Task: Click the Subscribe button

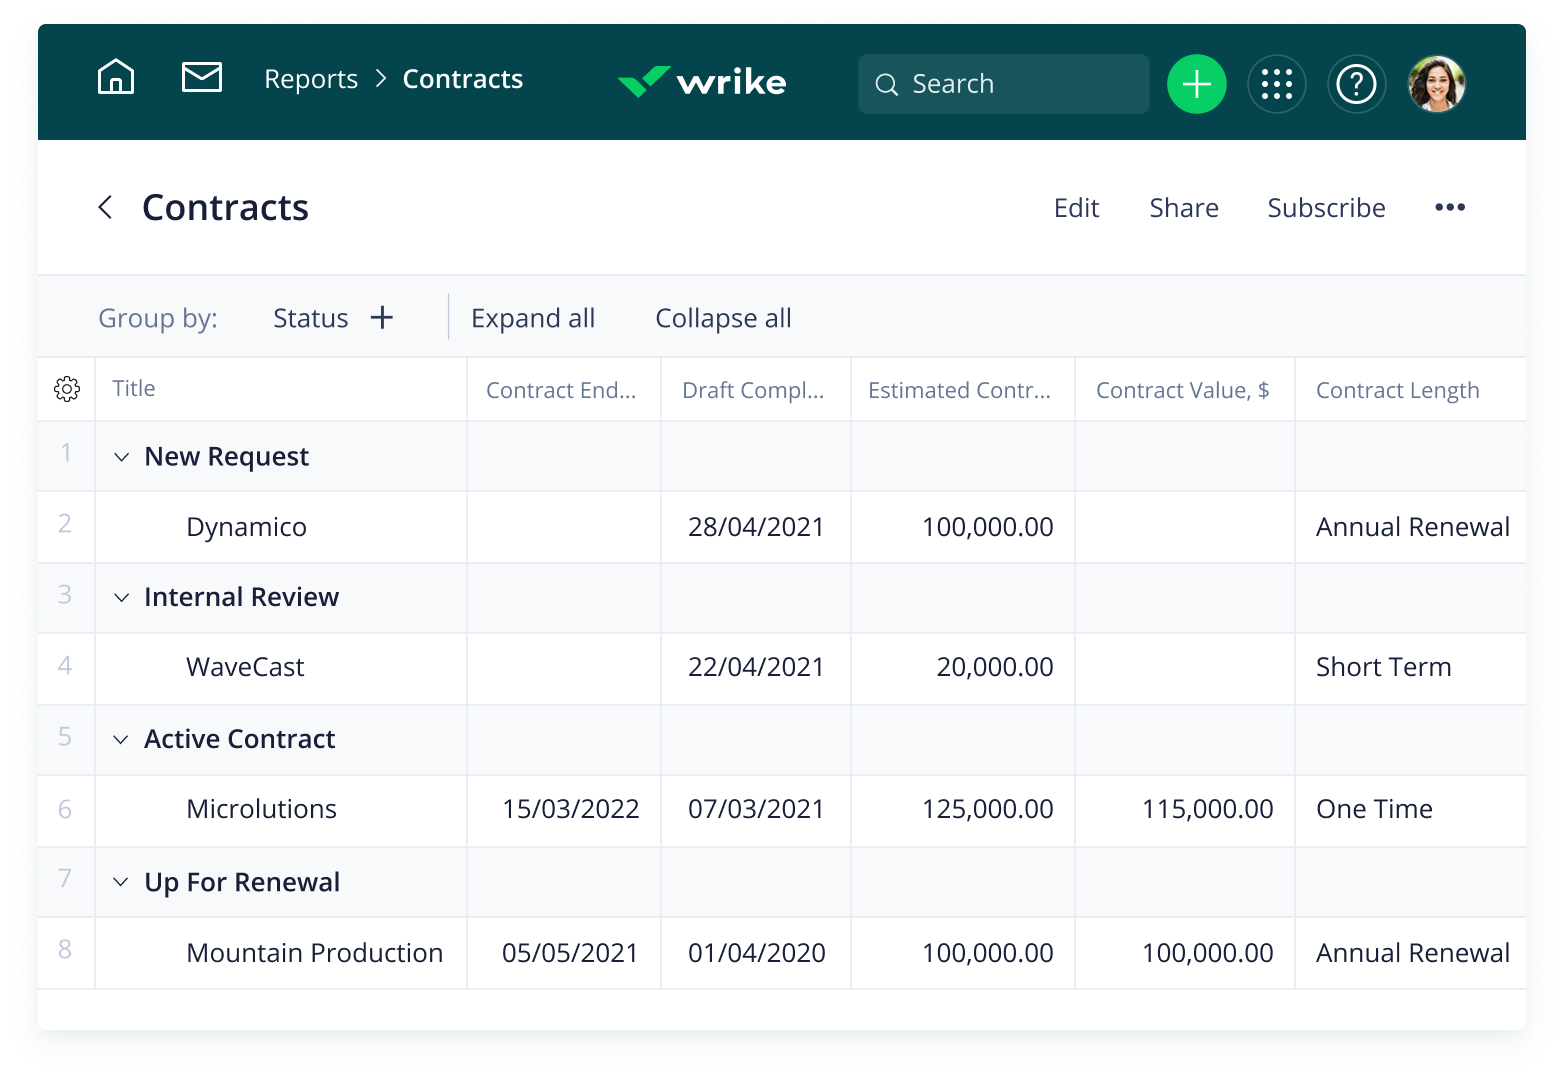Action: tap(1326, 208)
